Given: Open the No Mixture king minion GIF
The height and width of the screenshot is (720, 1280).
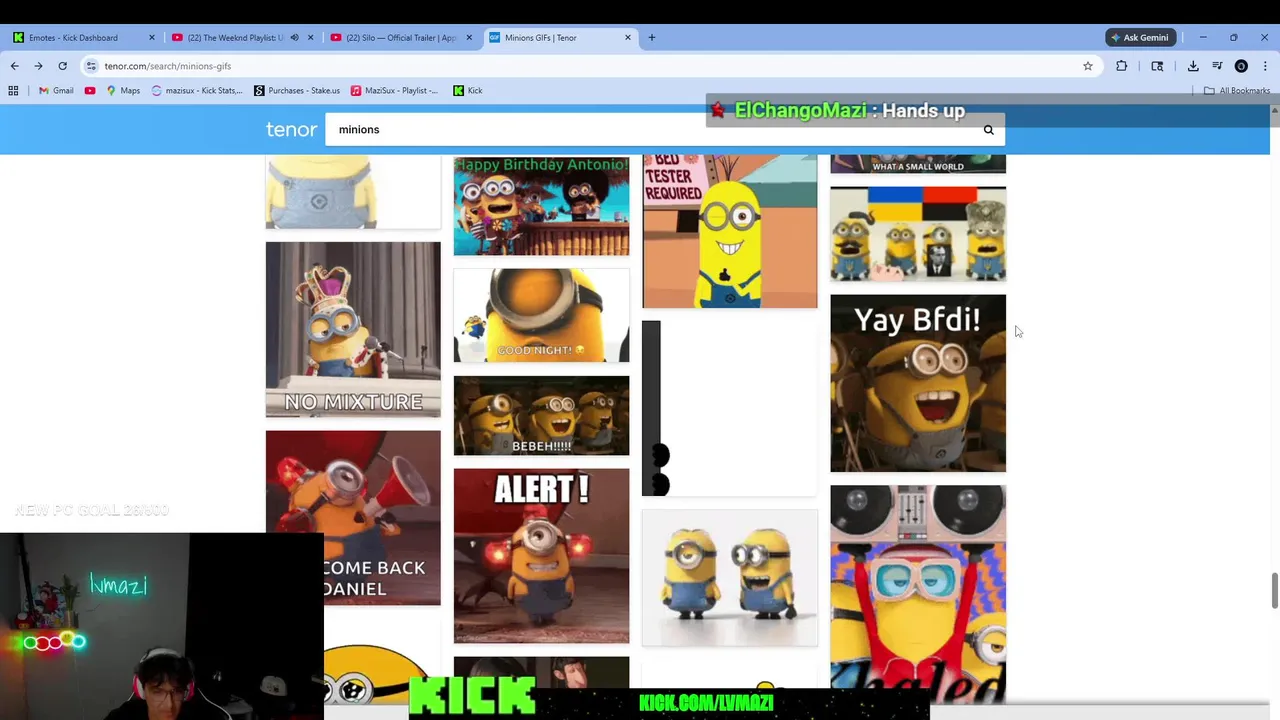Looking at the screenshot, I should coord(353,329).
